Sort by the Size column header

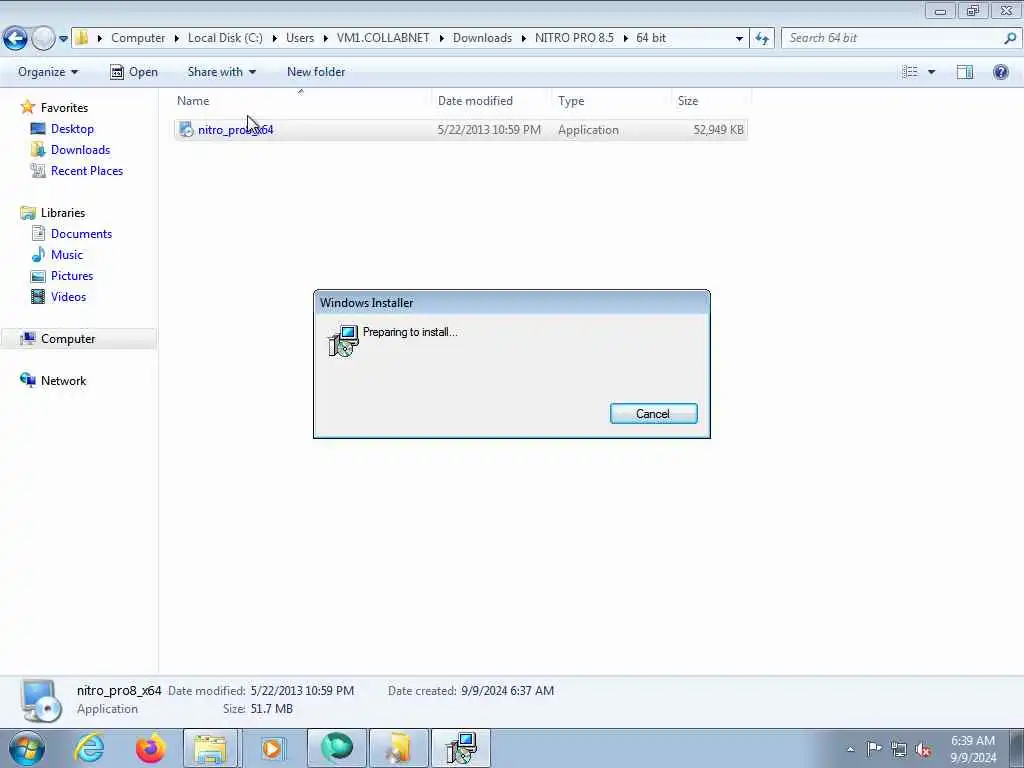(x=688, y=101)
